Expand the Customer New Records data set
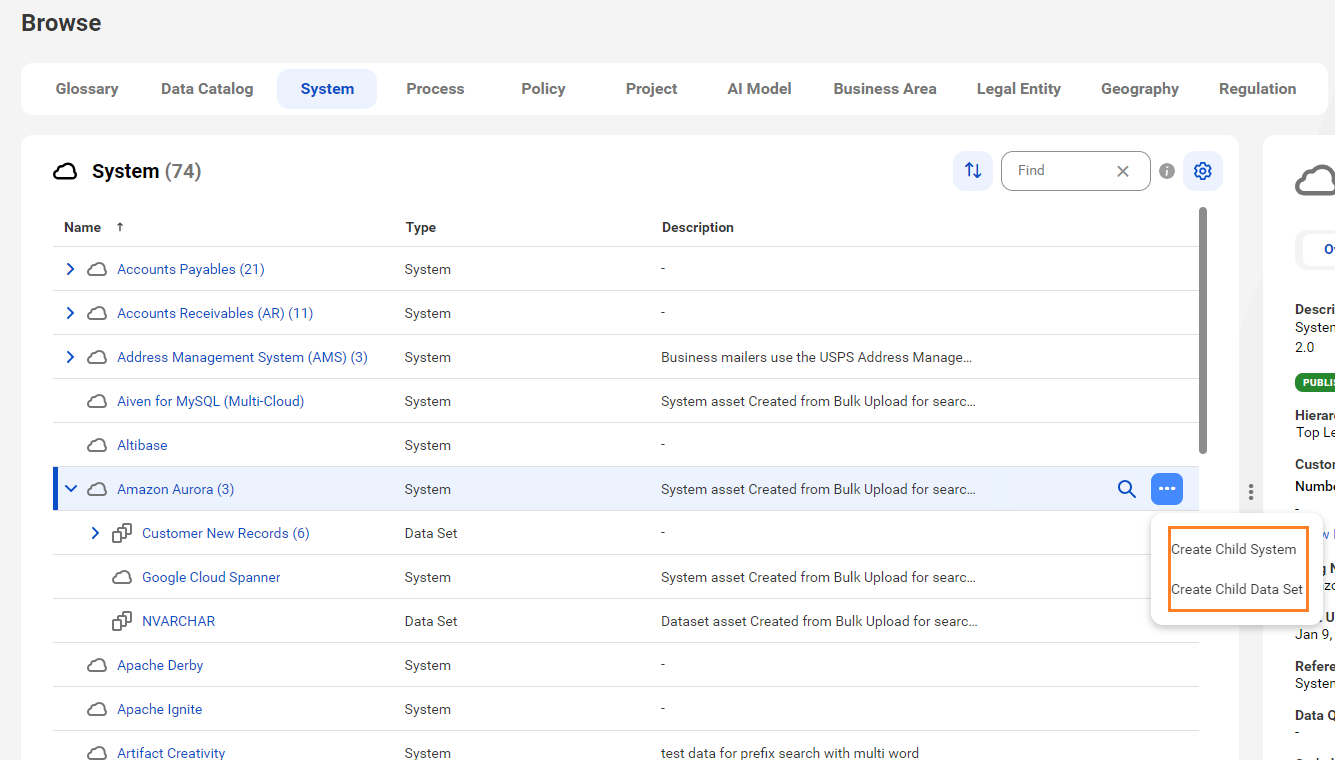This screenshot has height=760, width=1335. tap(95, 533)
